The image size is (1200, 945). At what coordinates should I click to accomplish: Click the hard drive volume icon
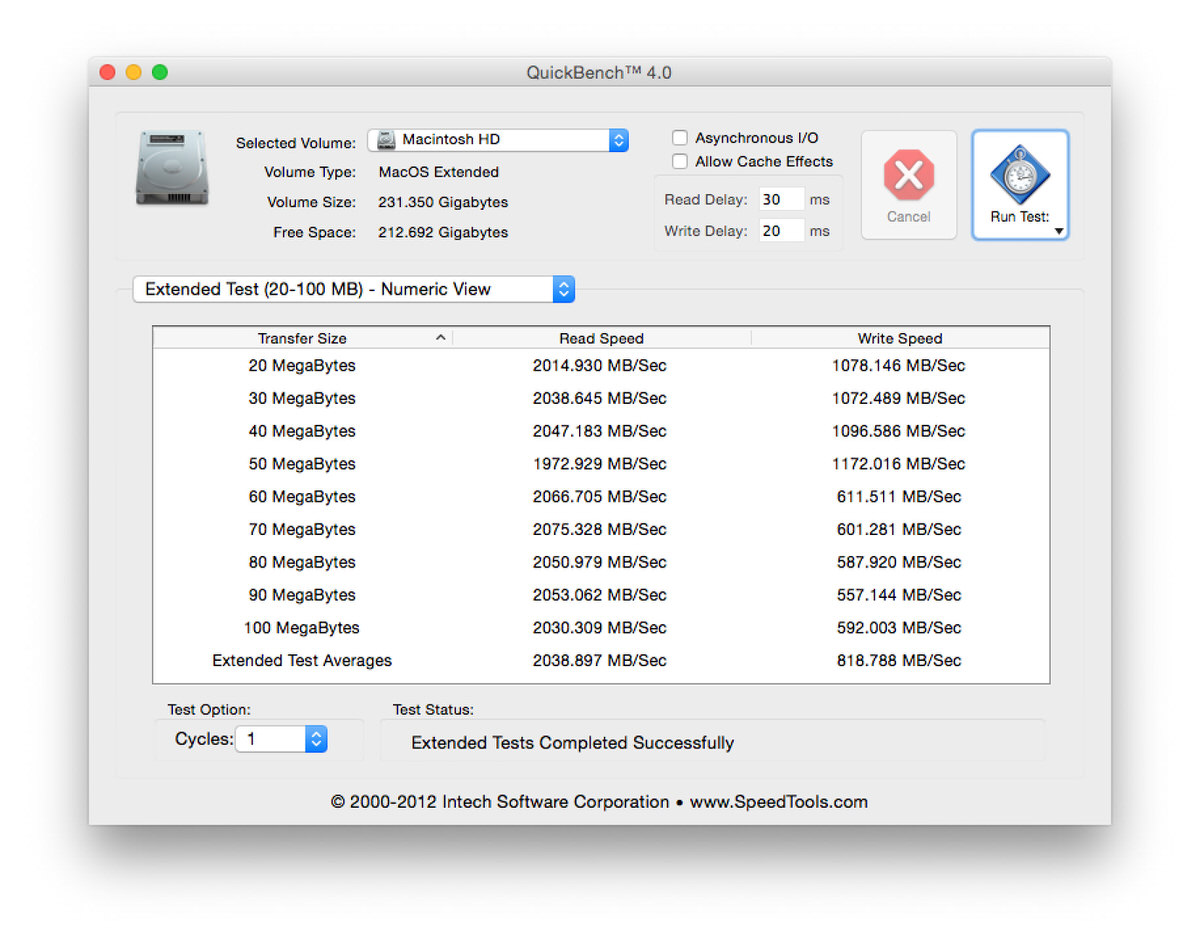pos(172,168)
